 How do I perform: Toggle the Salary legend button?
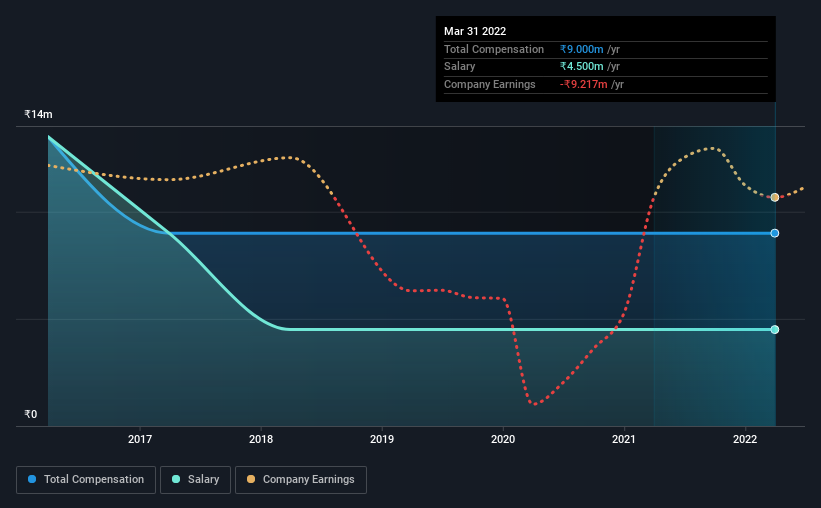point(195,480)
